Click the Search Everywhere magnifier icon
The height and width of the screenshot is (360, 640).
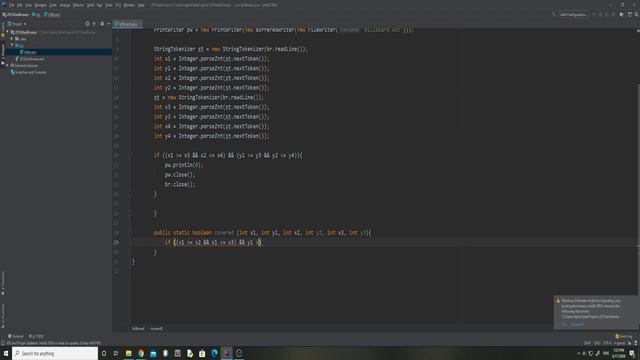pos(636,15)
